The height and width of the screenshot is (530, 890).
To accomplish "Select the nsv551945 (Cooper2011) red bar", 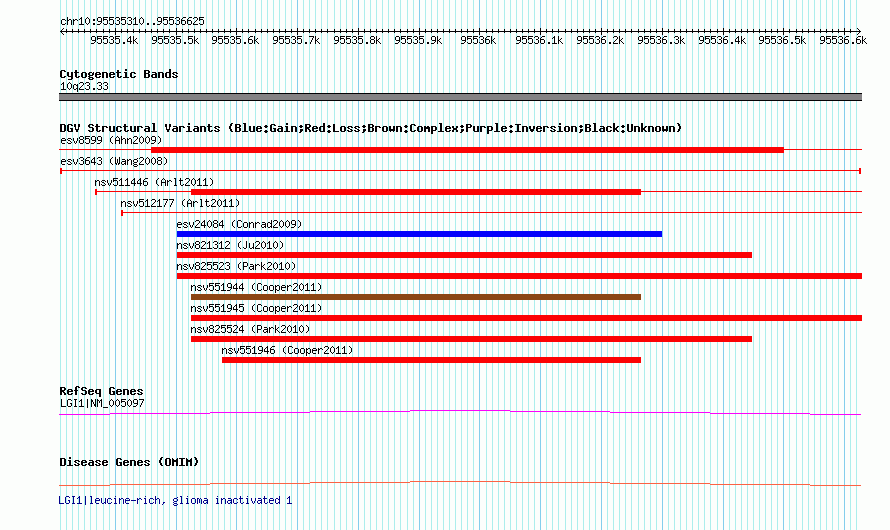I will coord(527,318).
